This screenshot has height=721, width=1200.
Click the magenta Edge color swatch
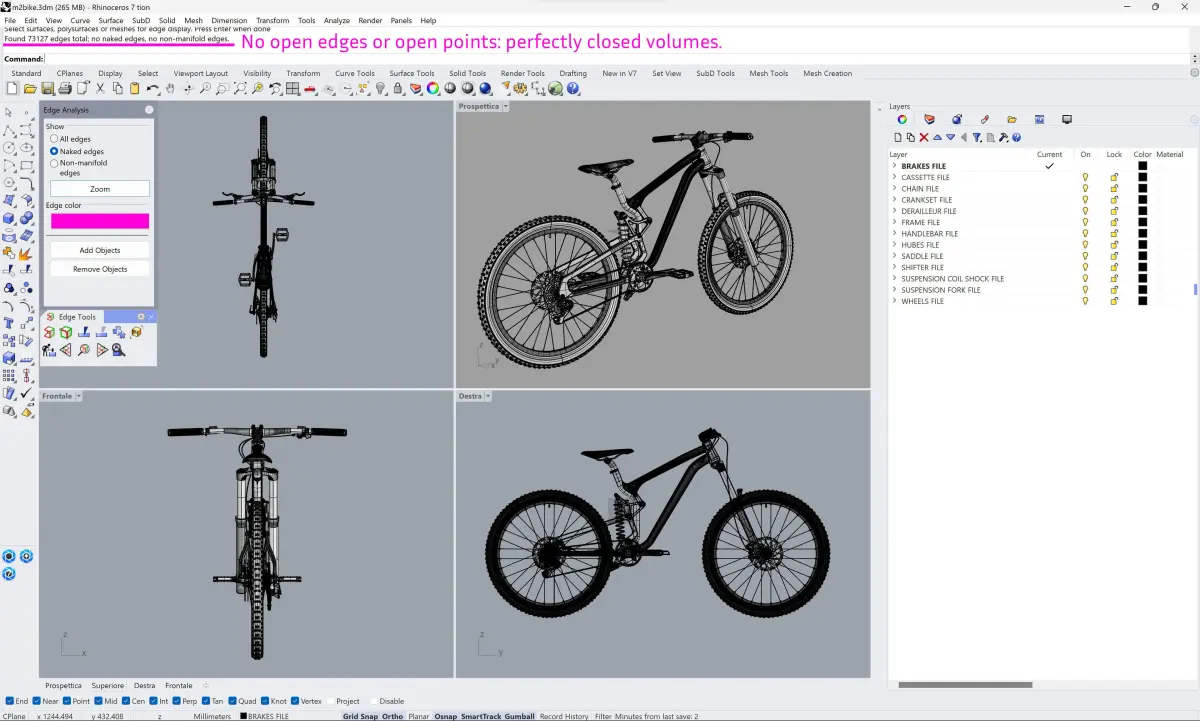tap(100, 221)
